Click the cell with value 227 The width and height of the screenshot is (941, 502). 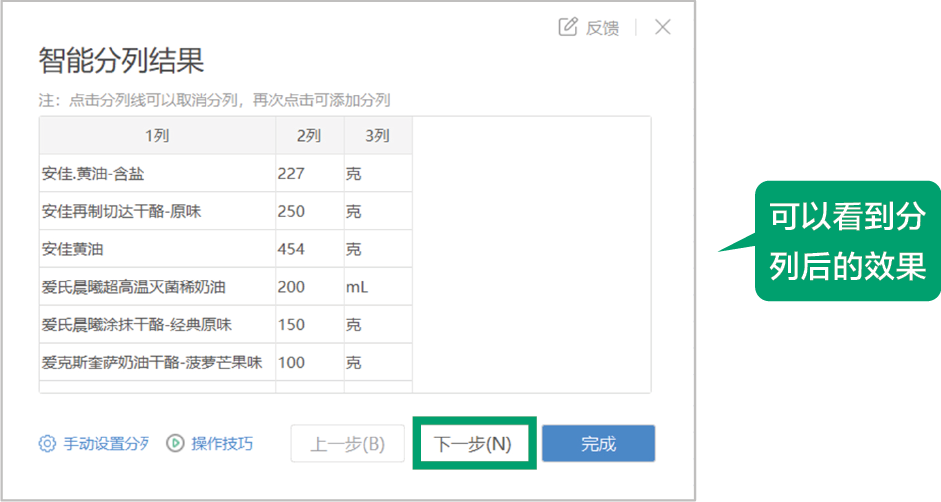click(291, 174)
